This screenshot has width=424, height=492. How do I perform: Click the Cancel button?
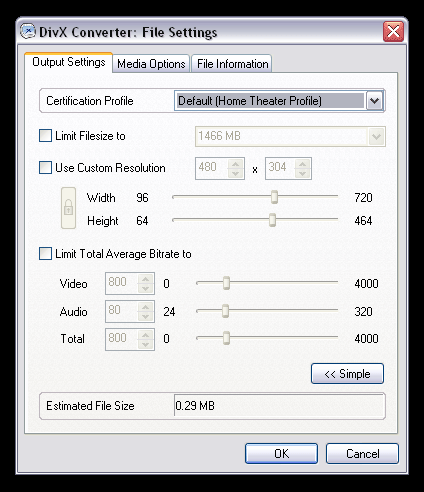coord(362,453)
